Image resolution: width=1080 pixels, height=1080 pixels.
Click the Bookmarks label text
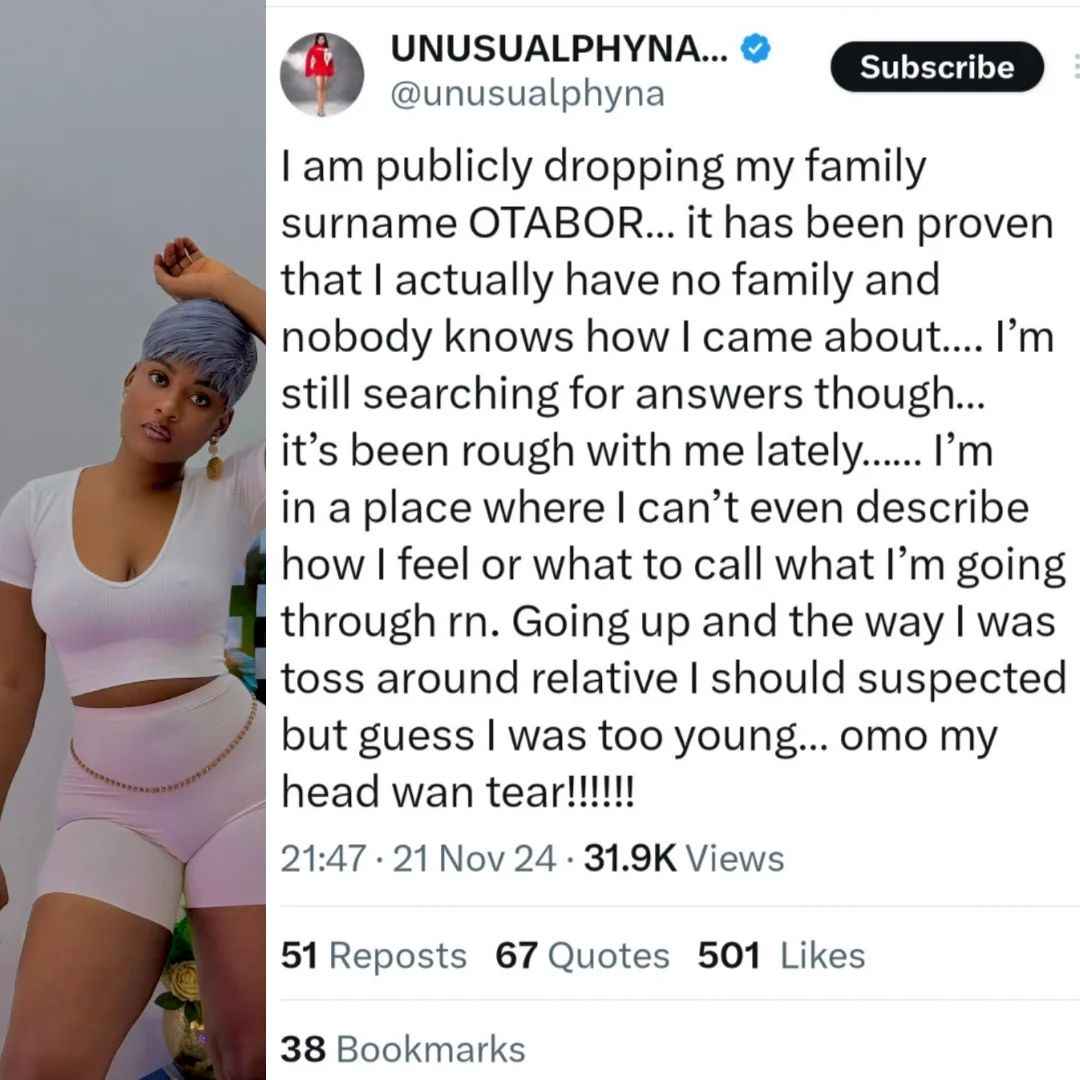(430, 1050)
